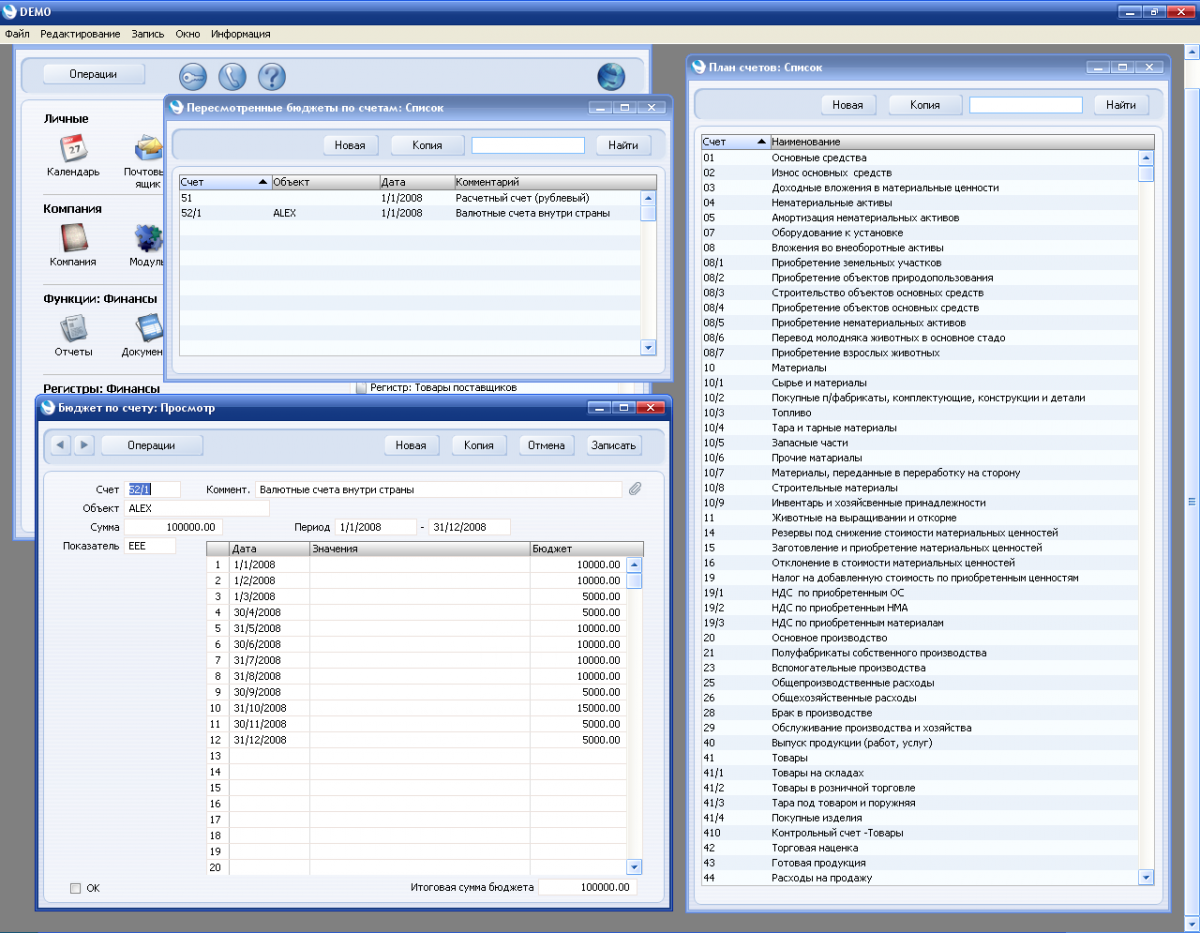Open the Информация menu
The image size is (1200, 933).
coord(241,33)
